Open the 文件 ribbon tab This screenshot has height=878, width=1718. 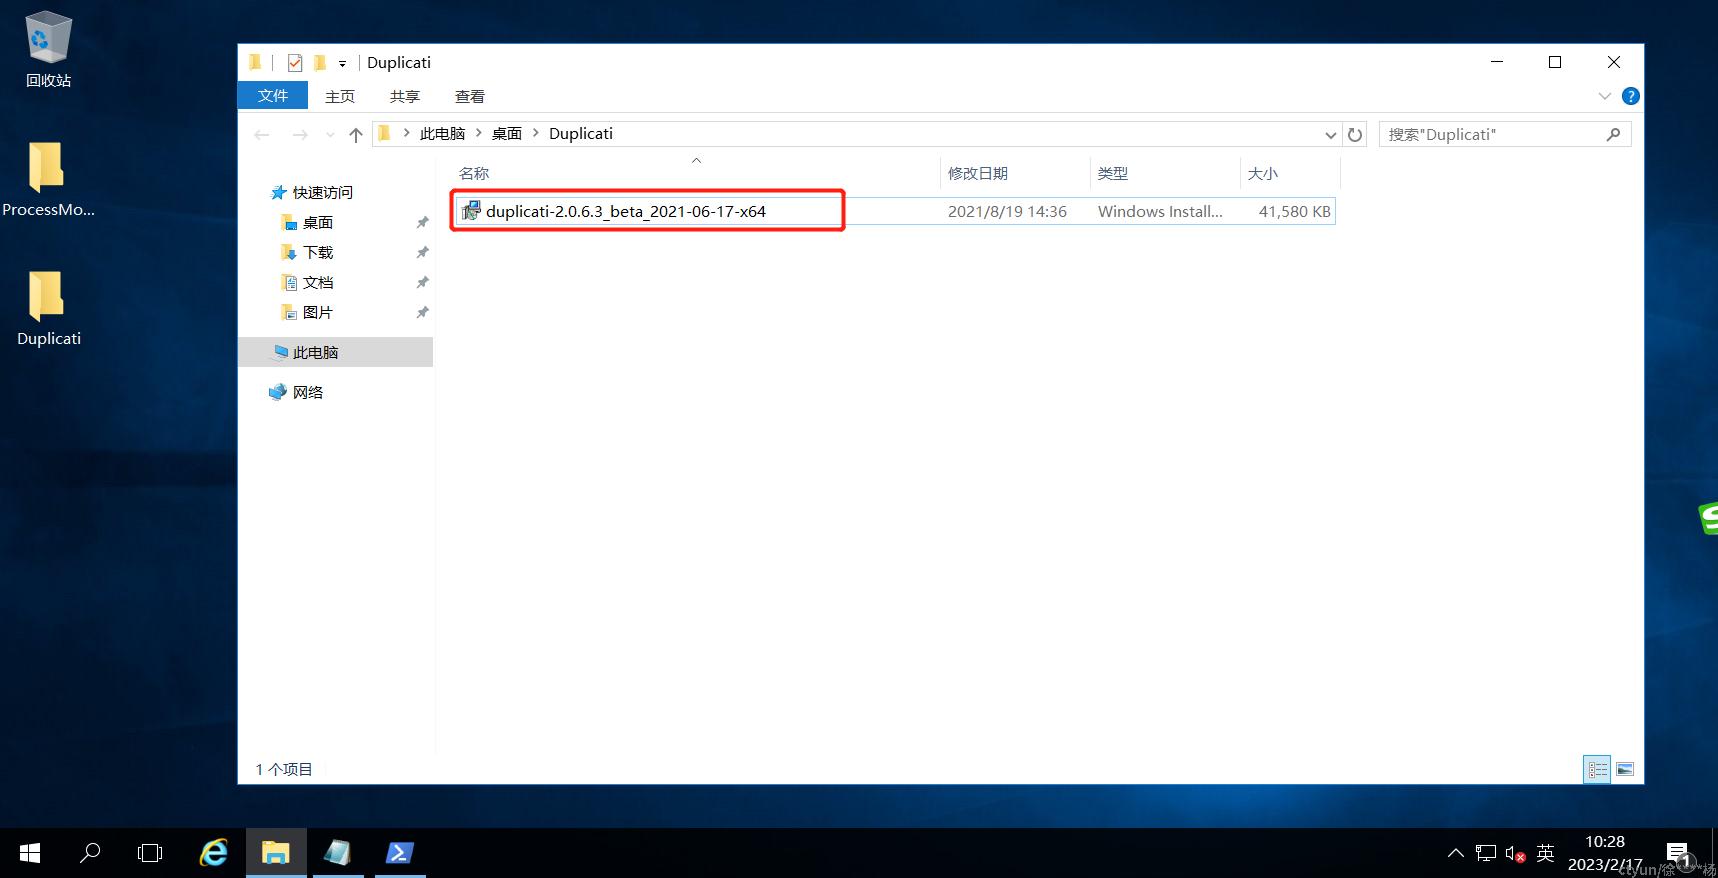pyautogui.click(x=272, y=96)
